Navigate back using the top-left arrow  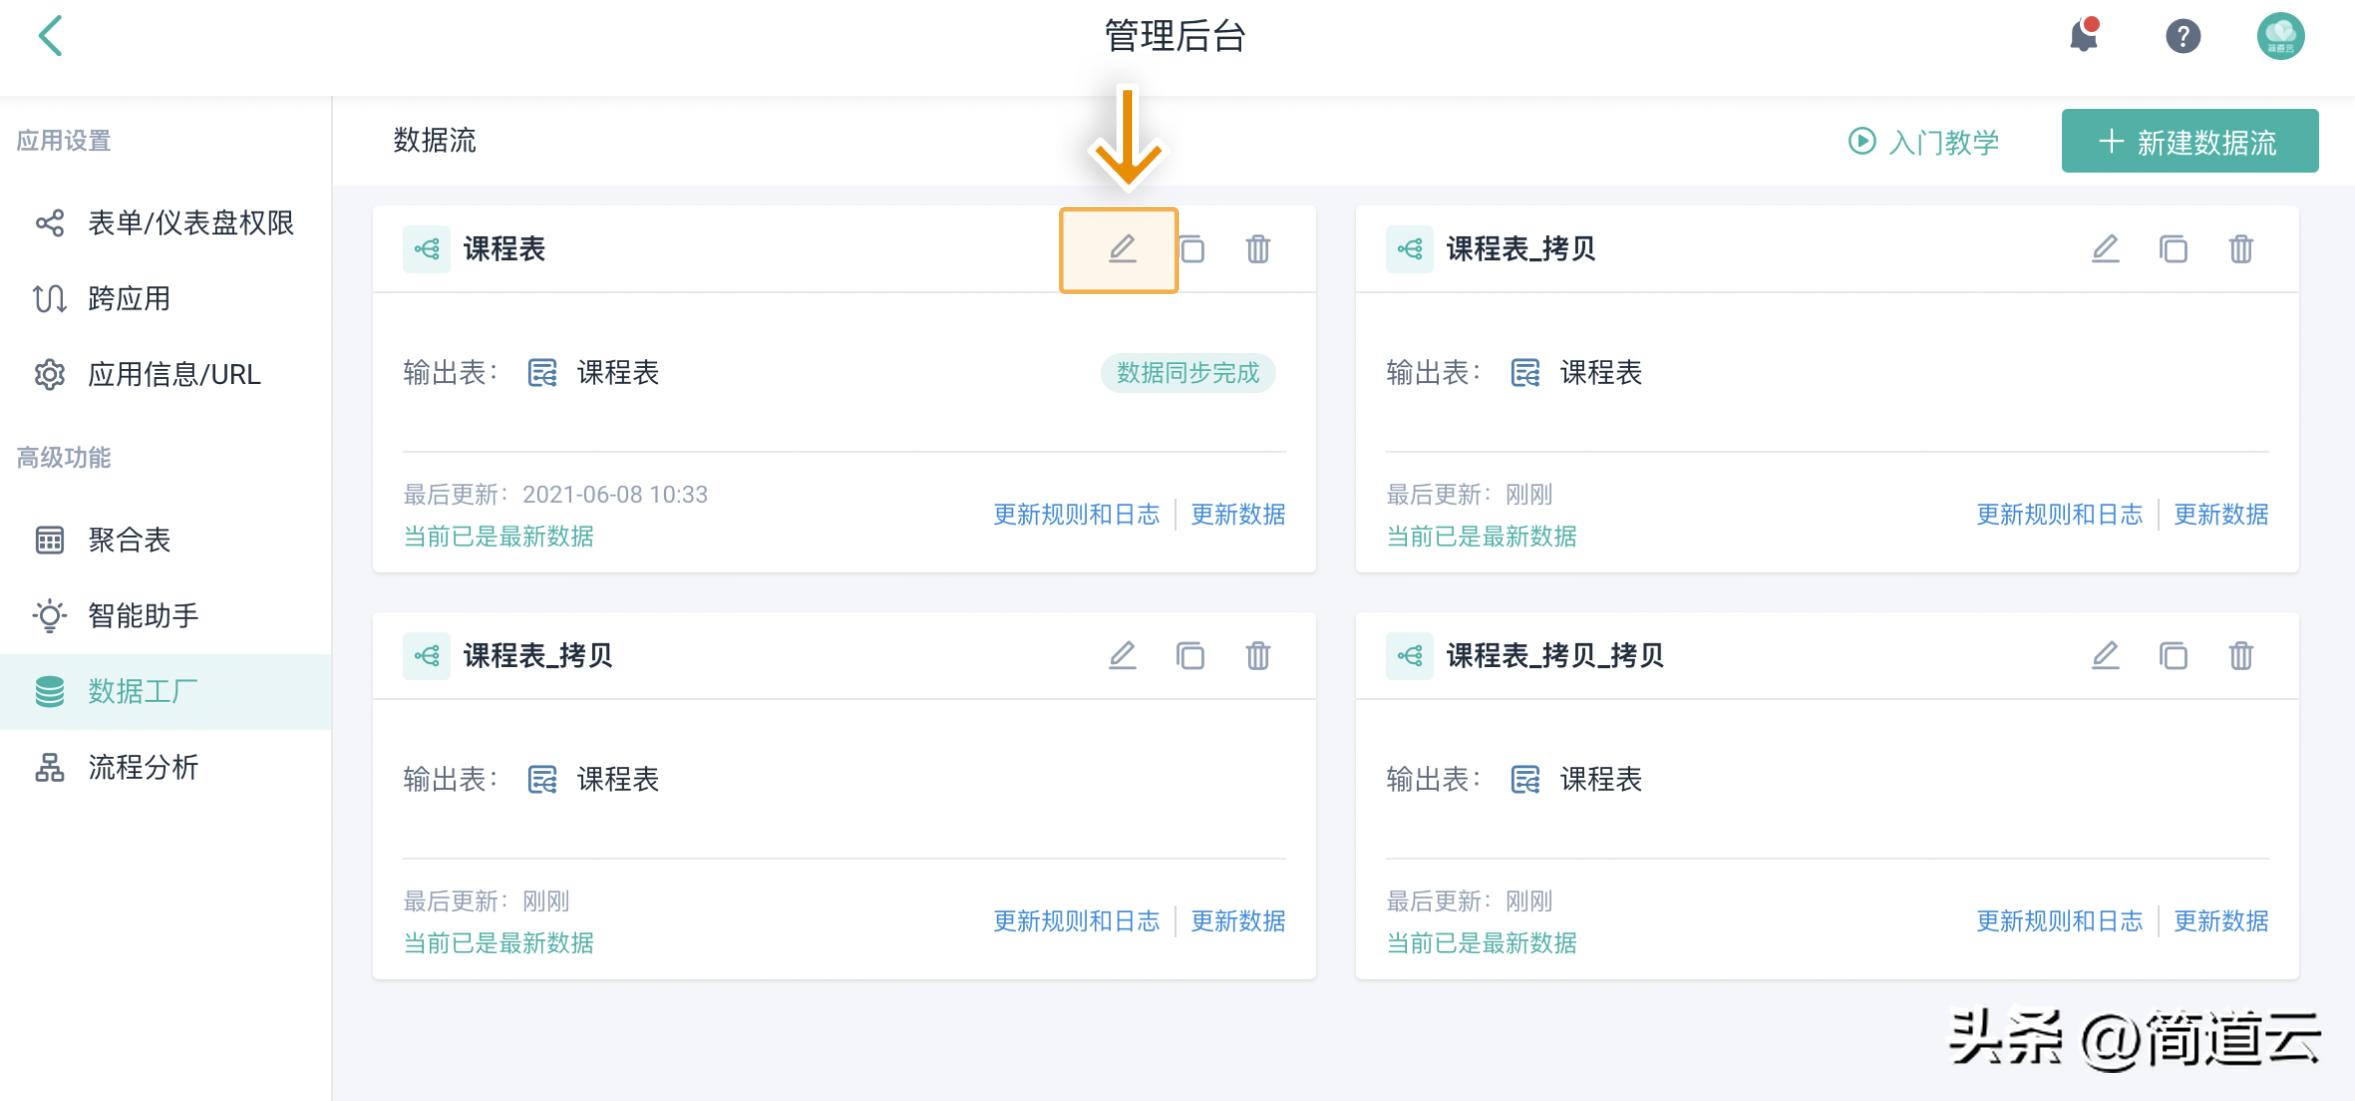(x=52, y=36)
